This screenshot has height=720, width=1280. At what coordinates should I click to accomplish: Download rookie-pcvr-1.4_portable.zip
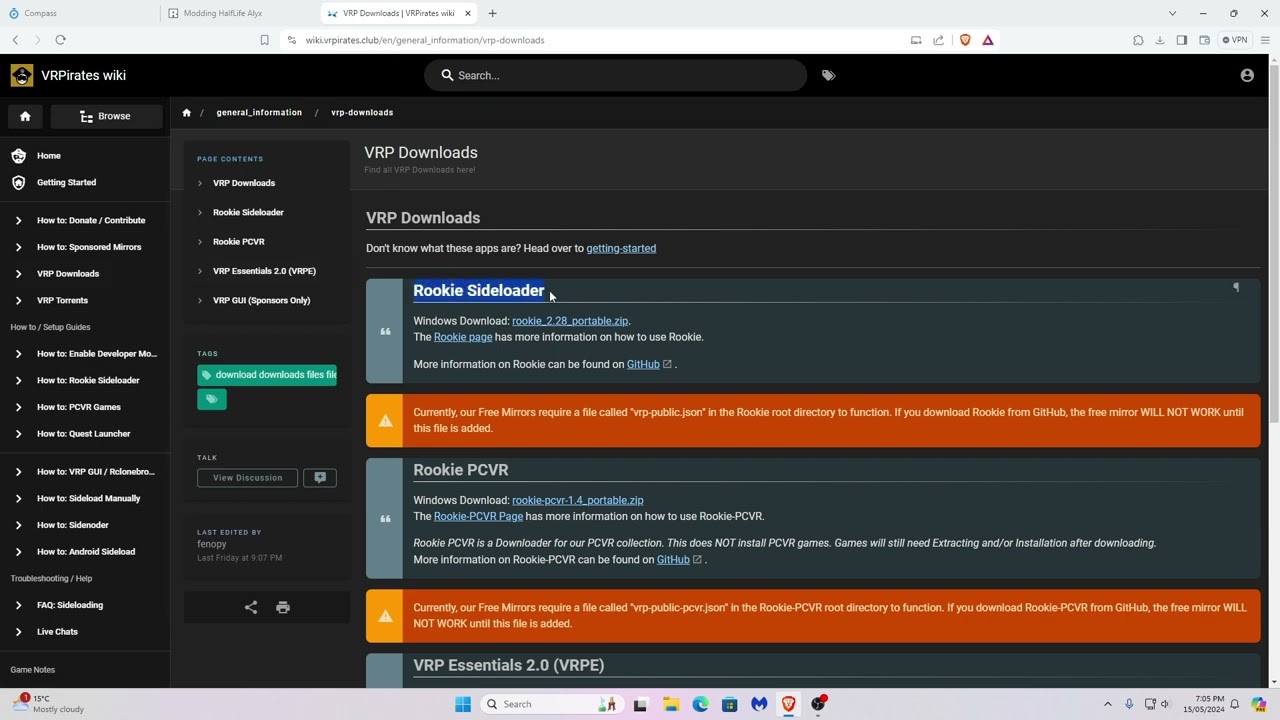577,500
